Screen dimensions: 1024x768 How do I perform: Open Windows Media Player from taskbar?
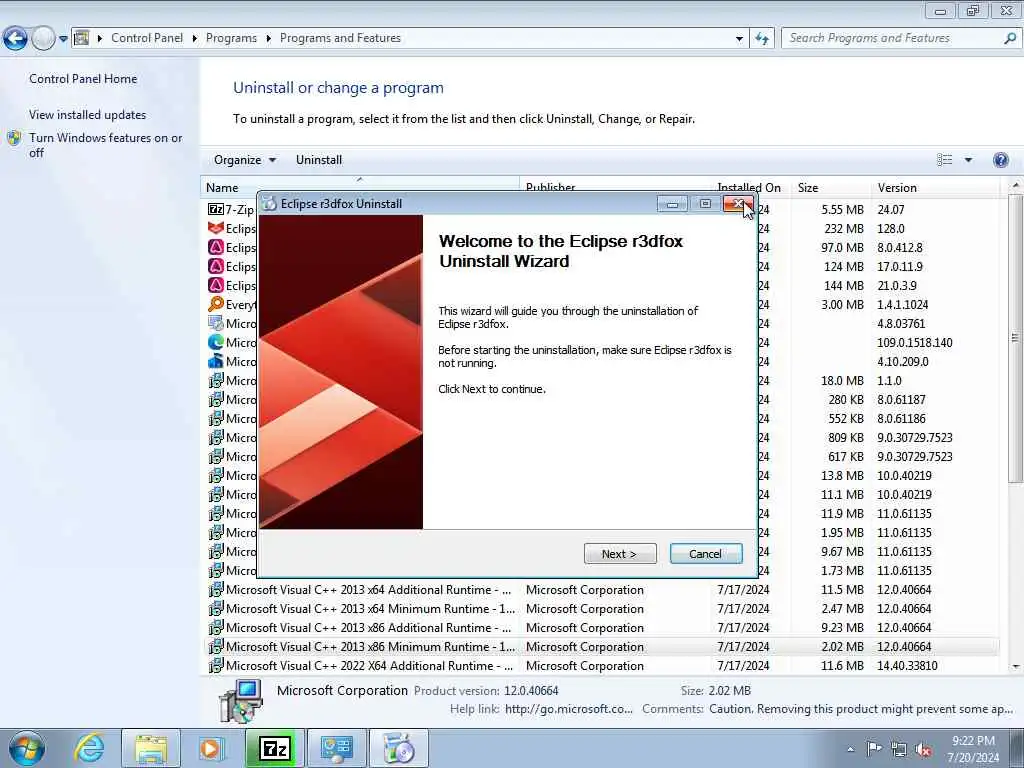pos(211,748)
